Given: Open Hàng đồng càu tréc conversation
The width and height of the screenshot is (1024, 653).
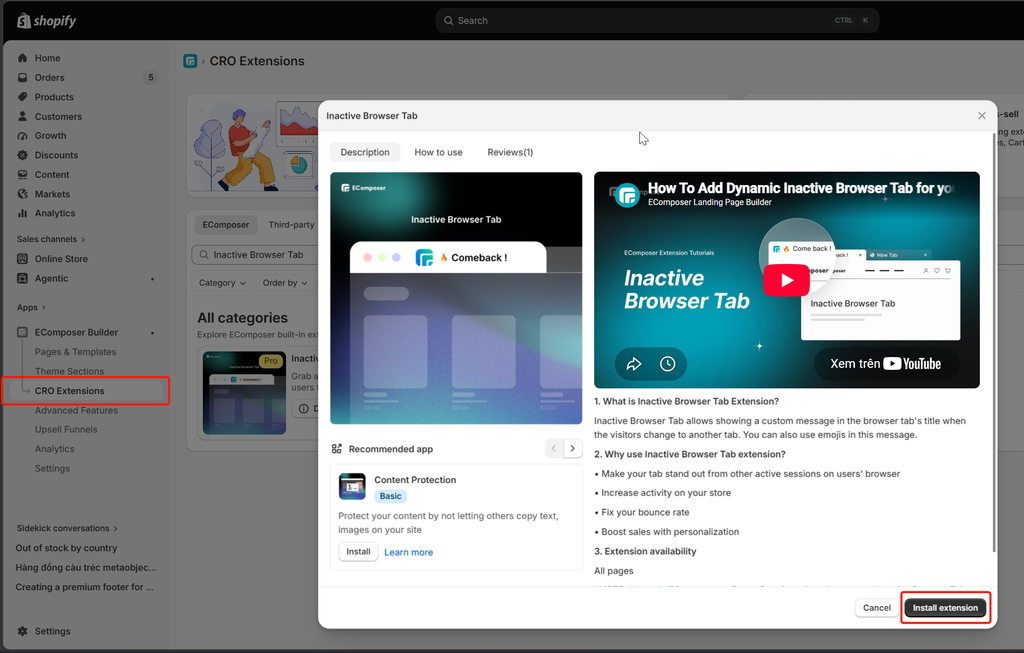Looking at the screenshot, I should (86, 567).
